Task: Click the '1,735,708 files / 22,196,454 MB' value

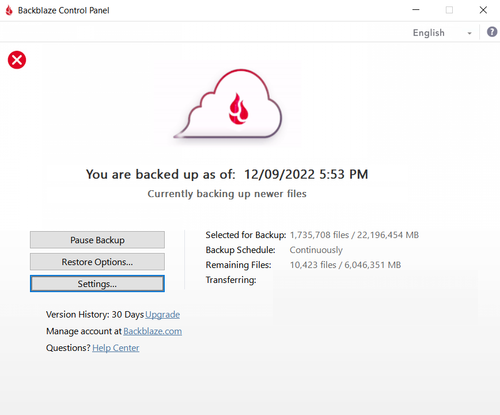Action: click(x=354, y=235)
